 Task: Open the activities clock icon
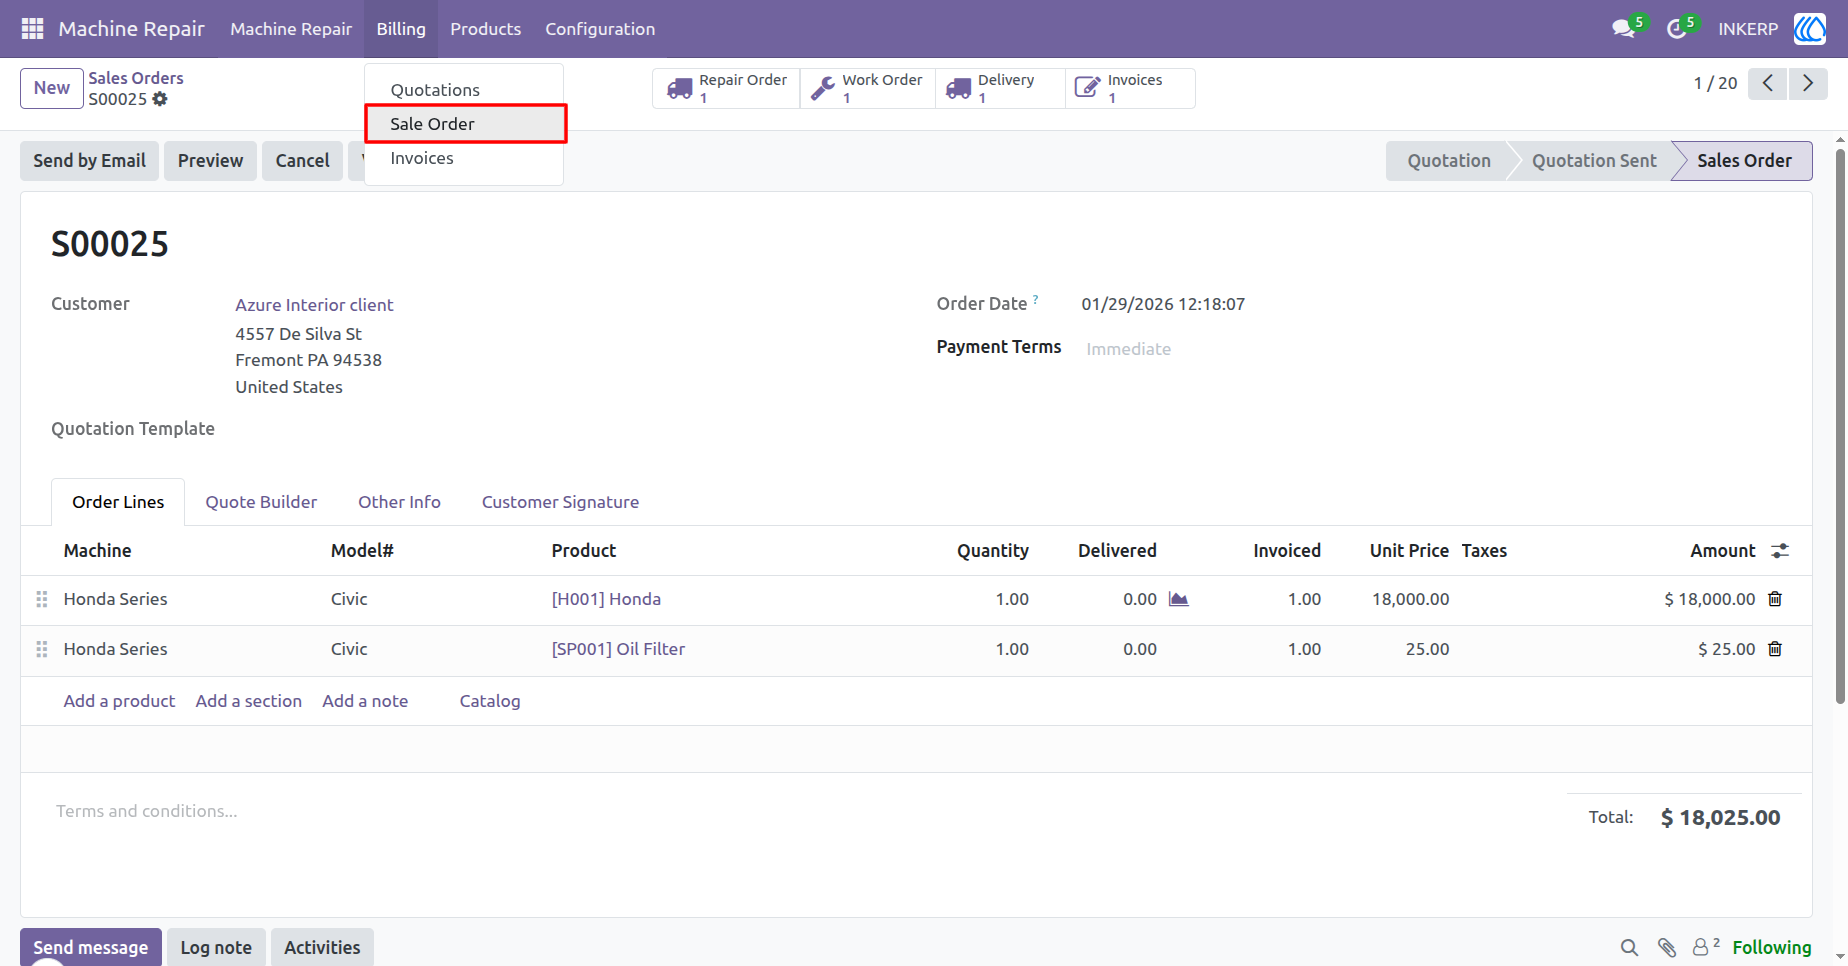pos(1677,29)
